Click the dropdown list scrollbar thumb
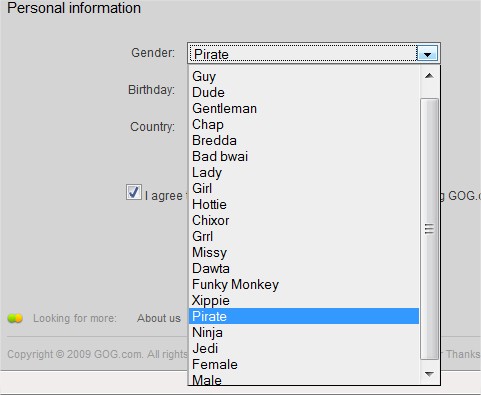The image size is (481, 395). click(x=429, y=229)
